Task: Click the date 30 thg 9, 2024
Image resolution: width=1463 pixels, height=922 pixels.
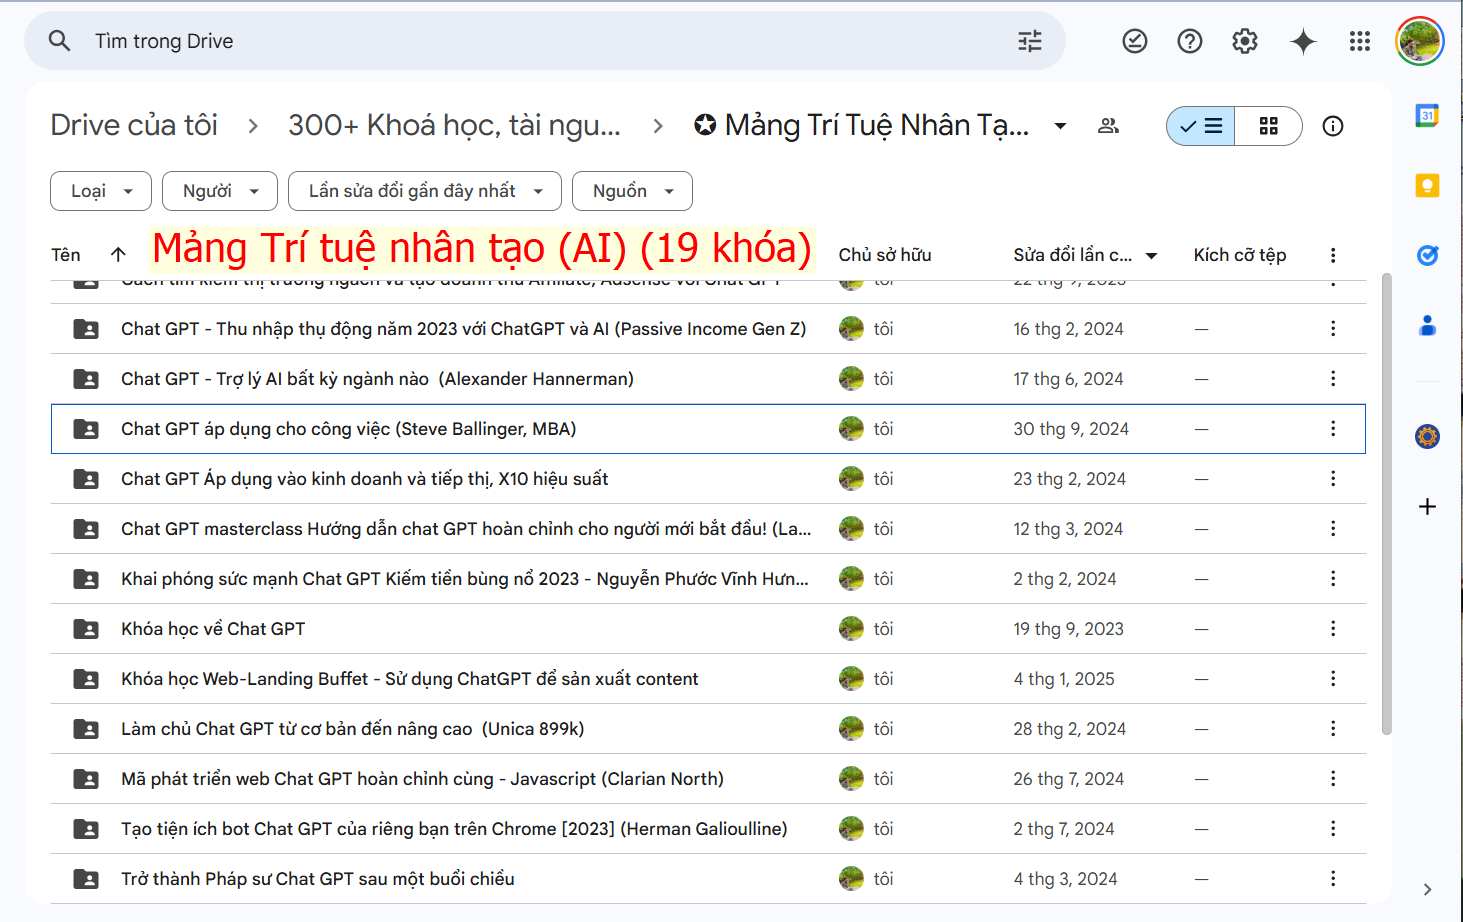Action: pyautogui.click(x=1070, y=429)
